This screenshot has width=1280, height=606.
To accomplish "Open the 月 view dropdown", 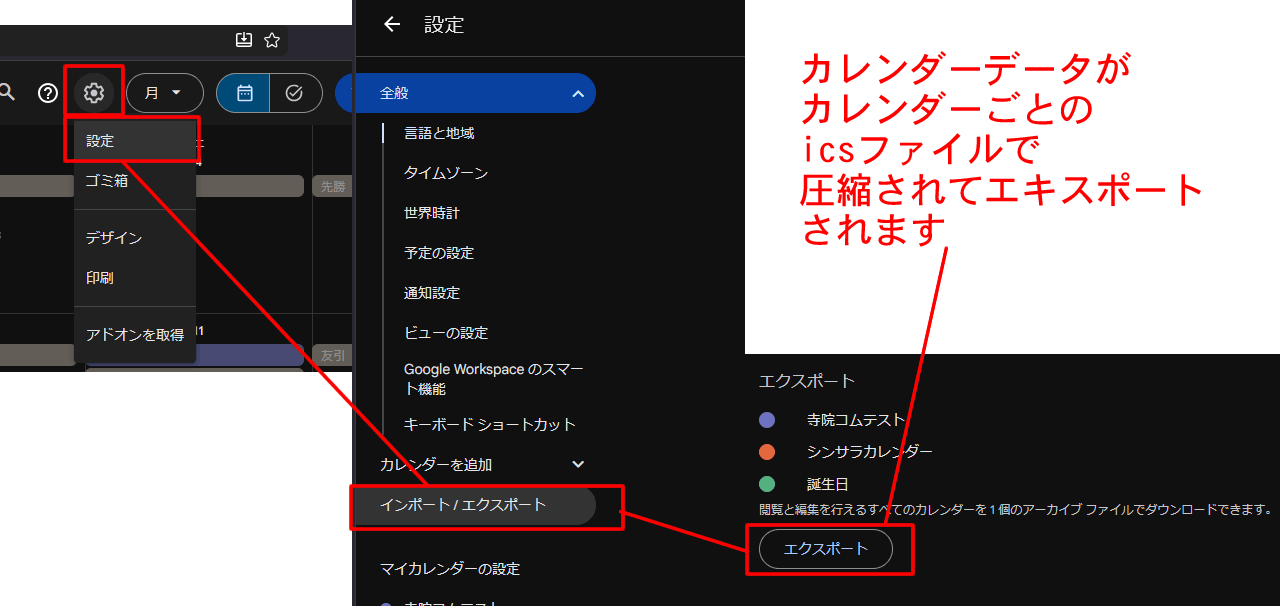I will 164,93.
